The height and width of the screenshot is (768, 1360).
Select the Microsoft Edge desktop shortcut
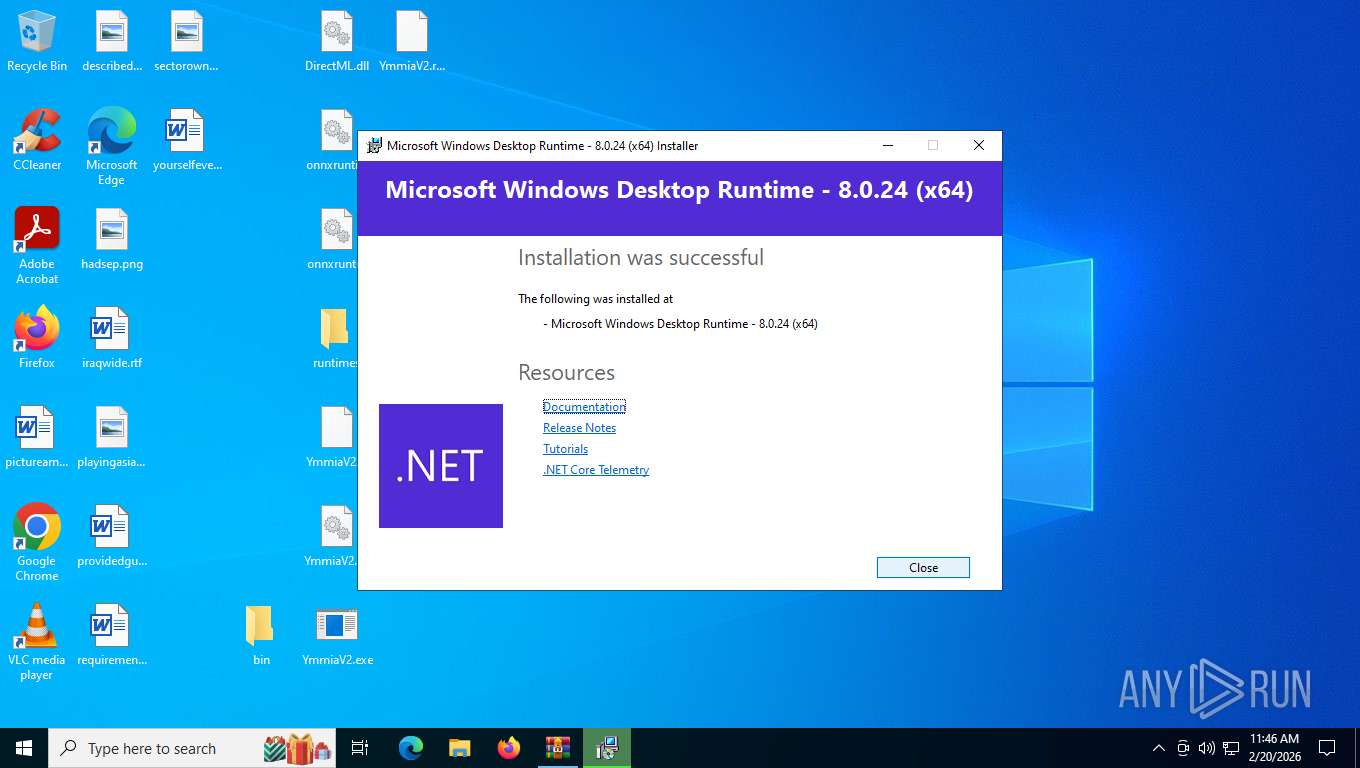pyautogui.click(x=111, y=147)
